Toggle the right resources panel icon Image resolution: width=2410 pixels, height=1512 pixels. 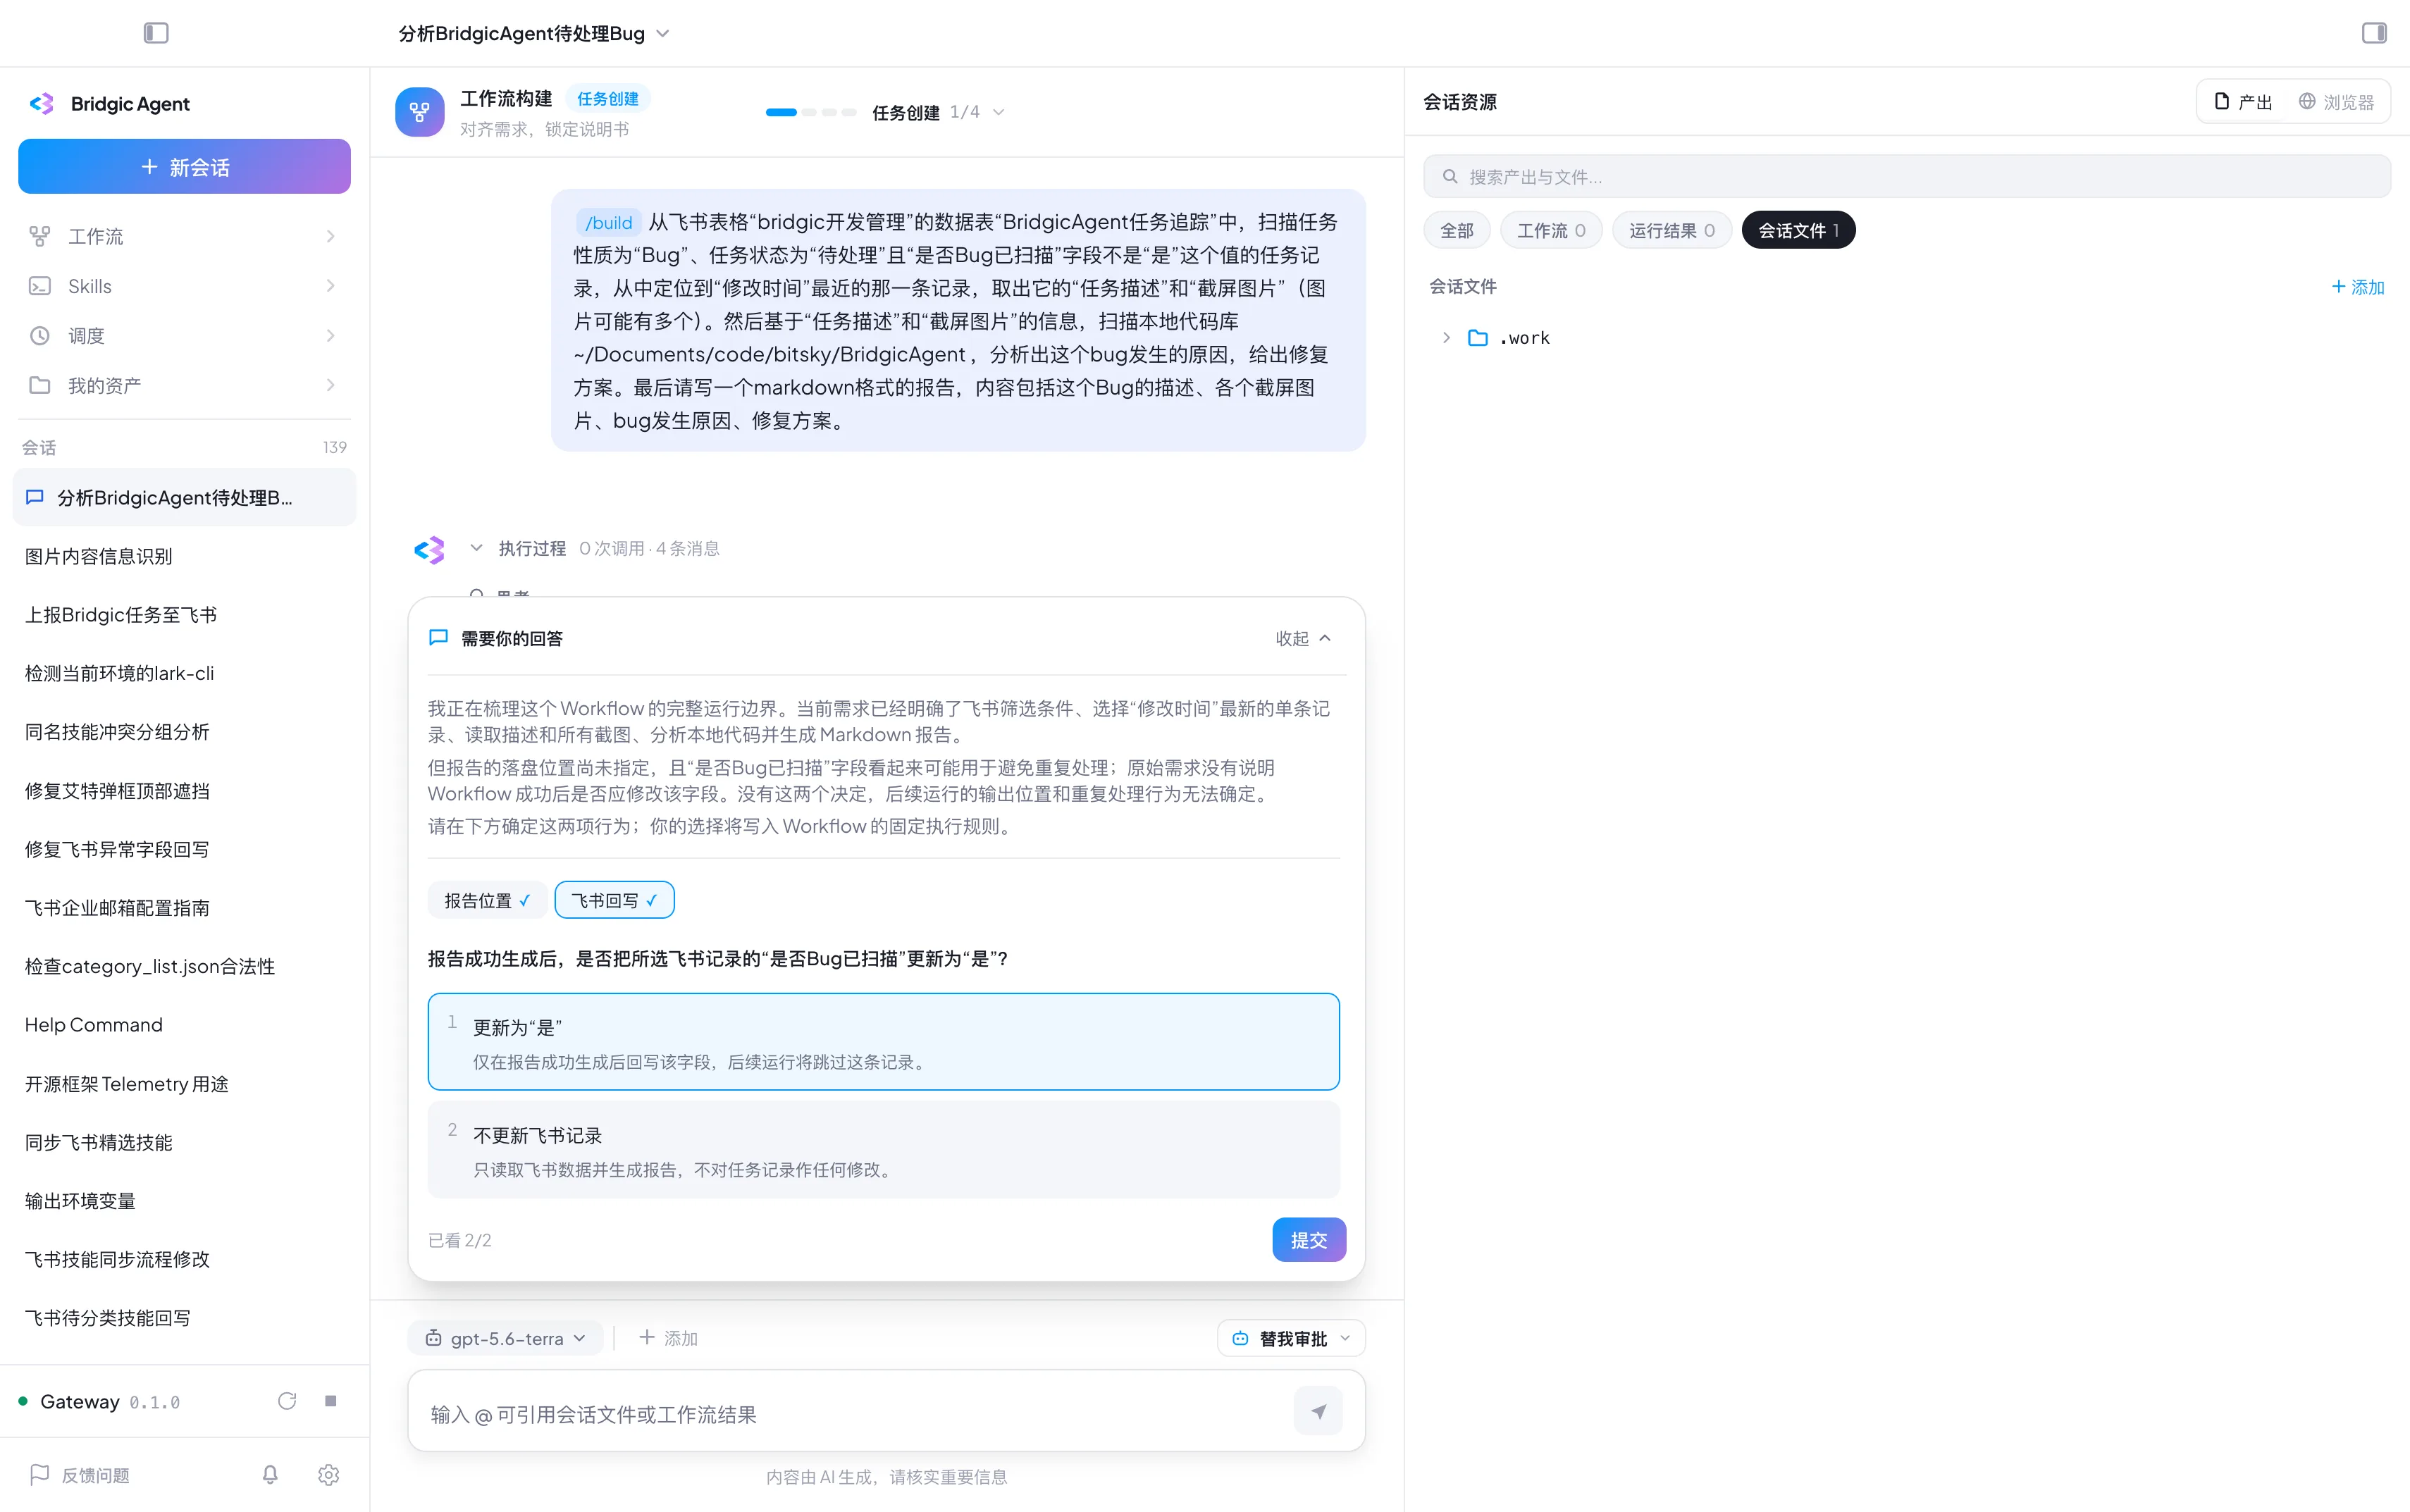point(2374,33)
